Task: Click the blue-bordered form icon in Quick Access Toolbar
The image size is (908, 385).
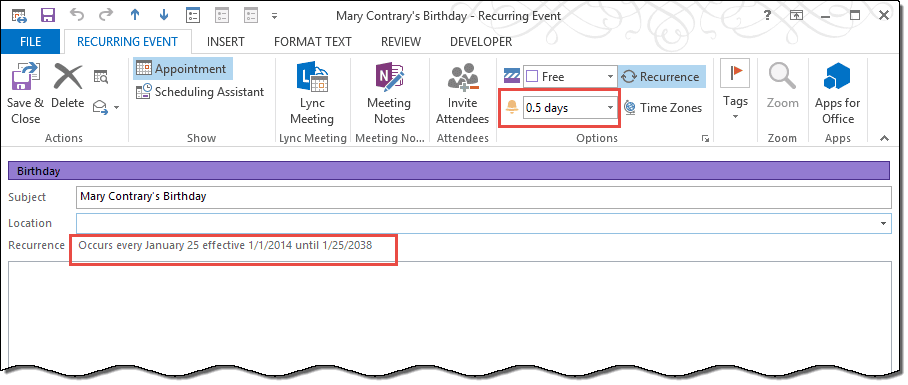Action: (193, 15)
